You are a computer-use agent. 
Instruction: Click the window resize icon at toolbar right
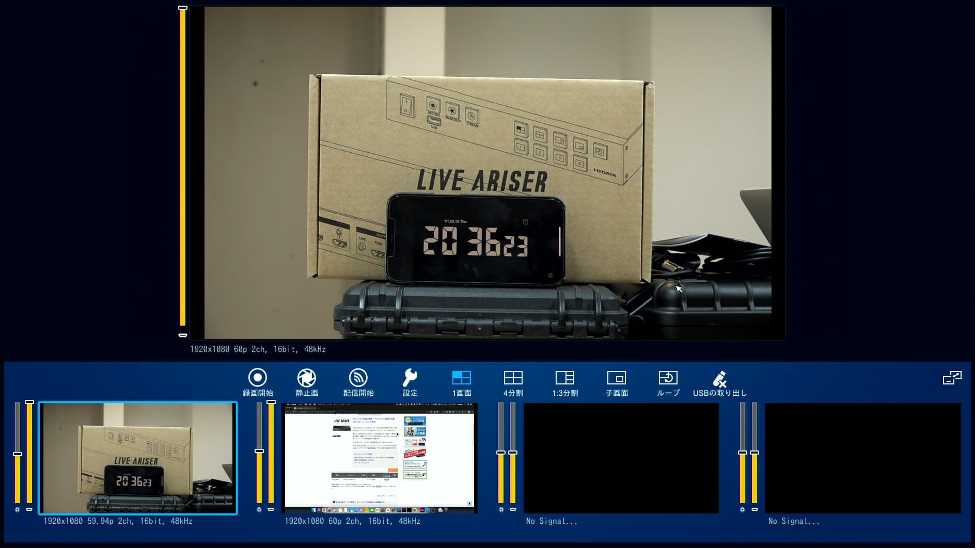click(x=952, y=378)
